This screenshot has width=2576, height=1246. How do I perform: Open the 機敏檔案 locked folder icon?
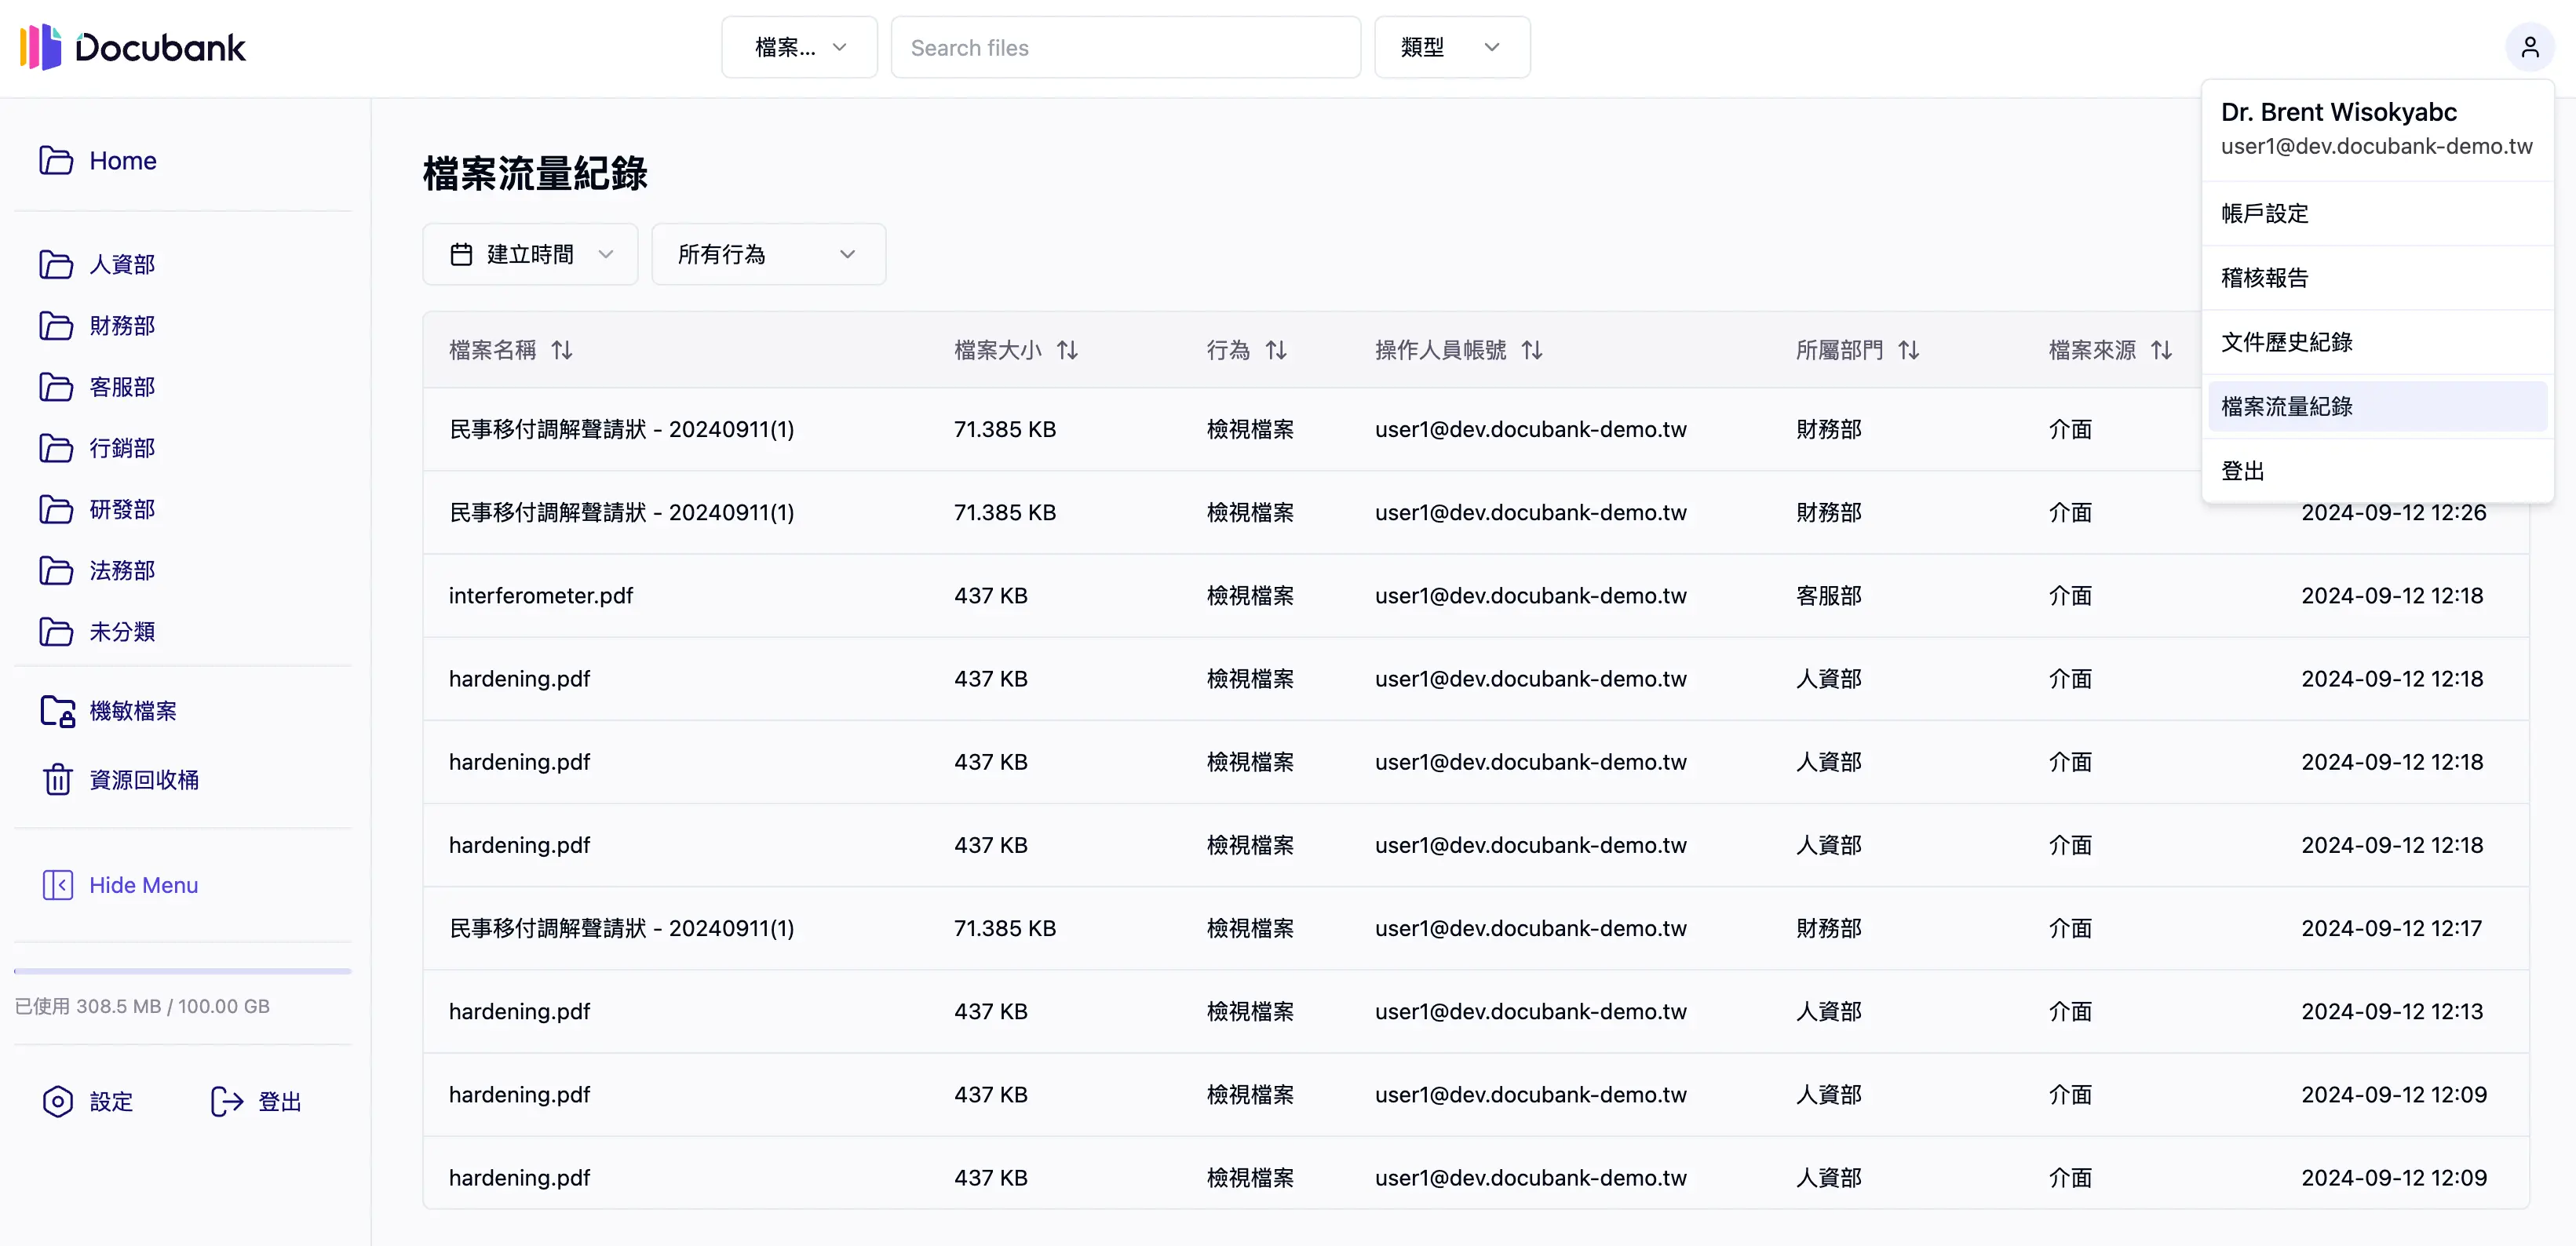pyautogui.click(x=57, y=711)
